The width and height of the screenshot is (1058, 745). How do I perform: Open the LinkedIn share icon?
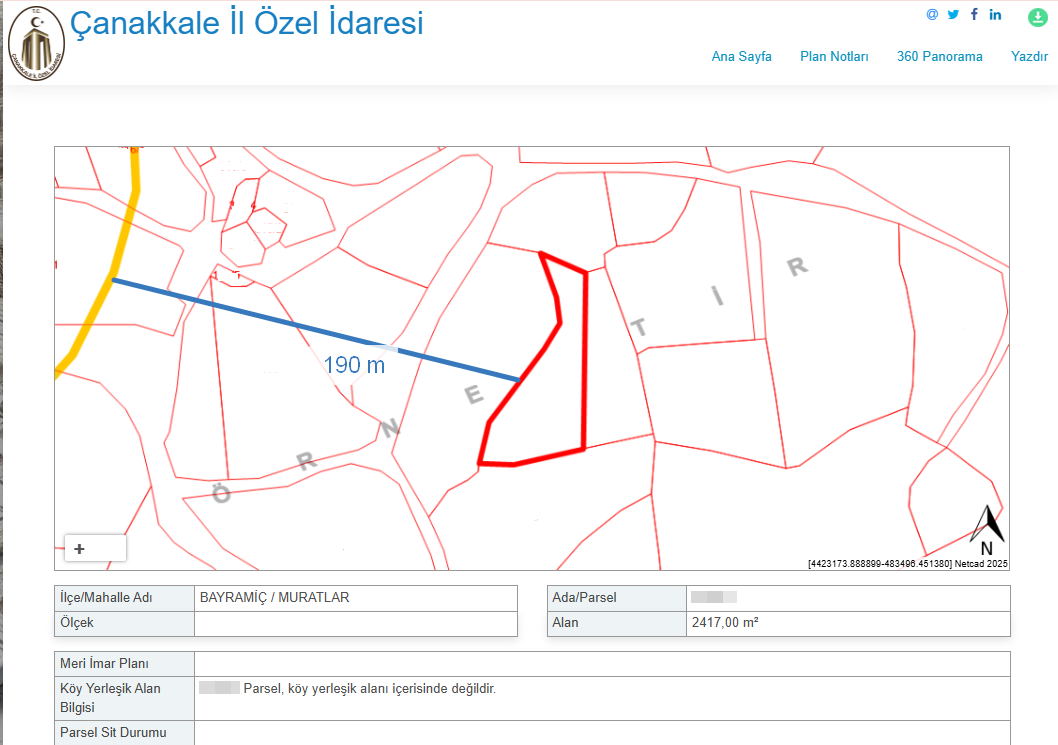click(995, 15)
